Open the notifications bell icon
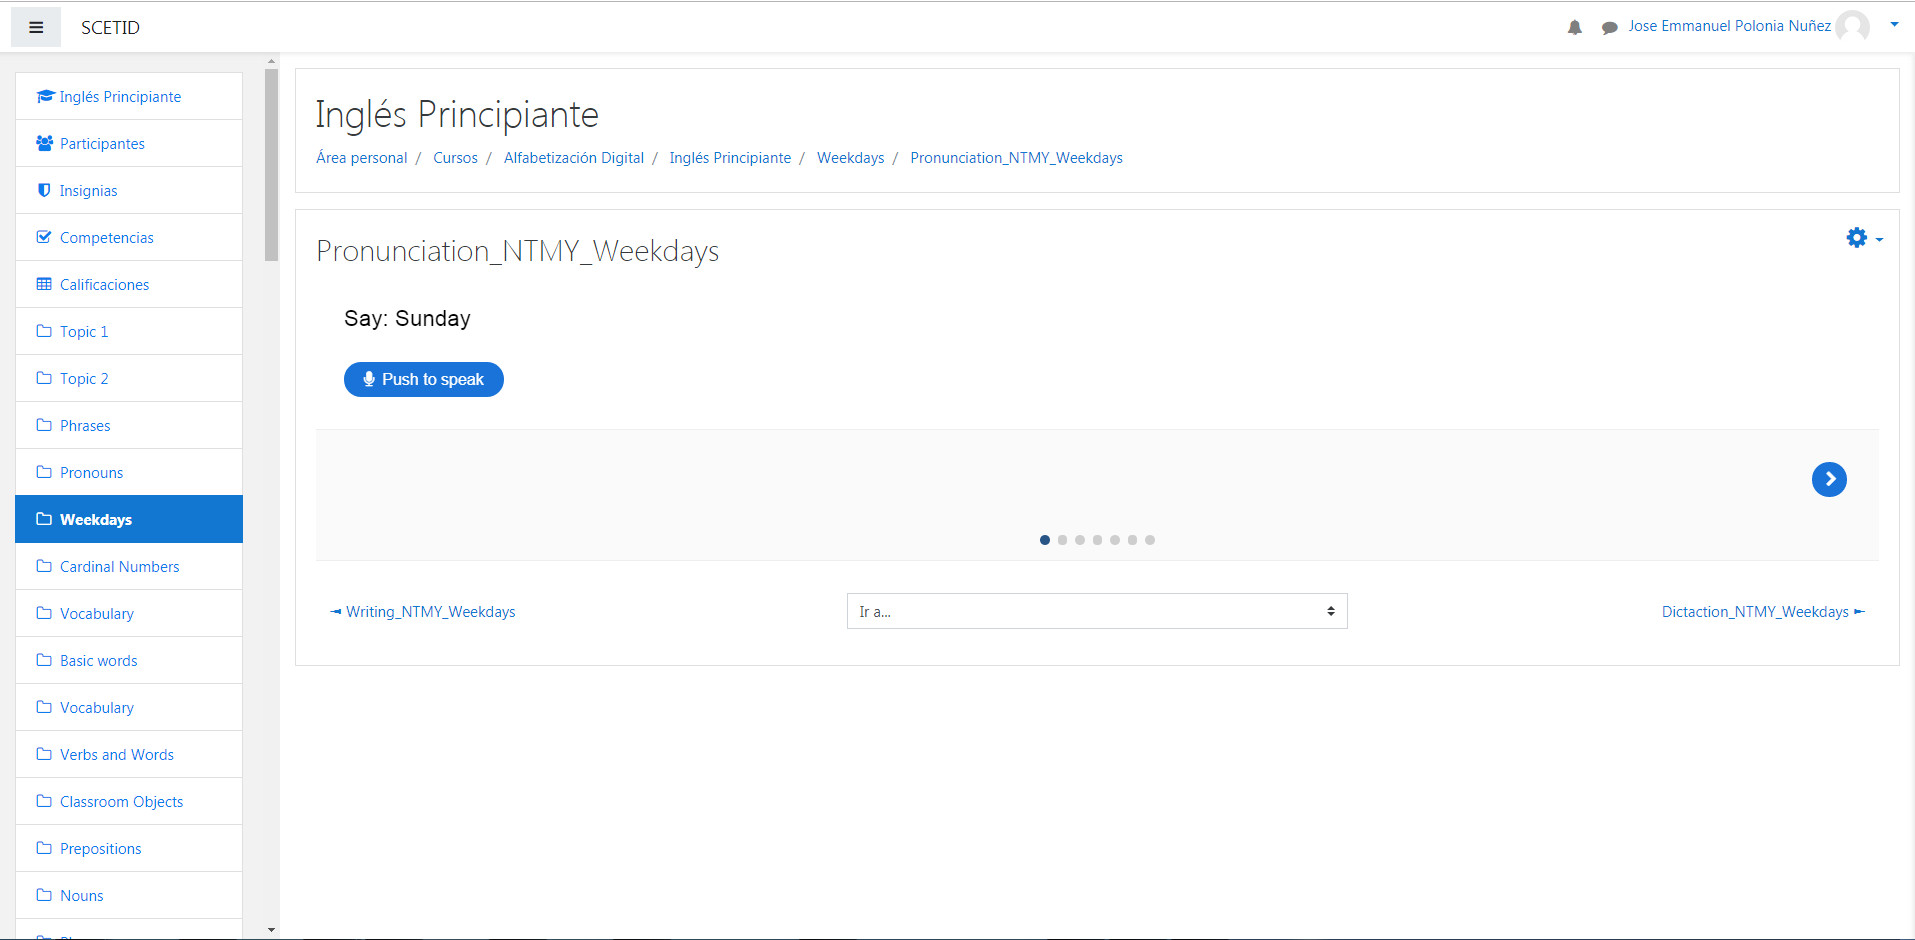The height and width of the screenshot is (940, 1915). pyautogui.click(x=1574, y=27)
